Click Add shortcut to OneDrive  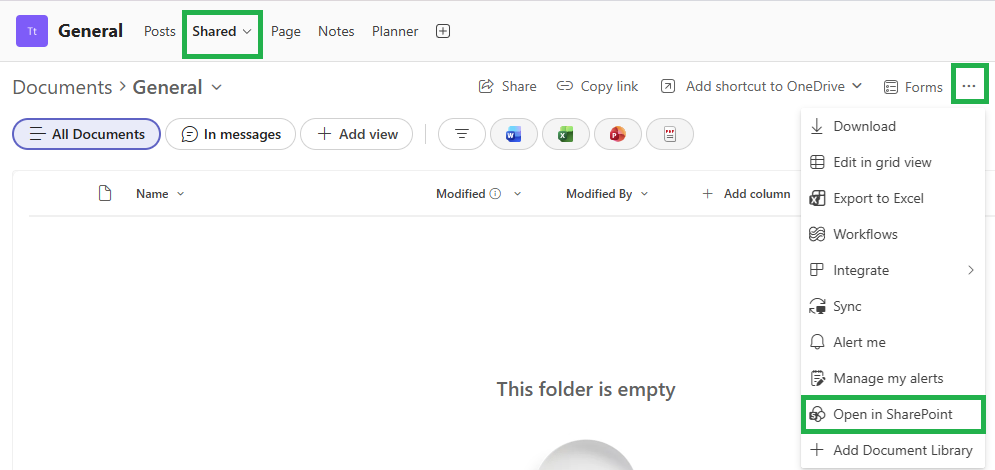click(753, 86)
